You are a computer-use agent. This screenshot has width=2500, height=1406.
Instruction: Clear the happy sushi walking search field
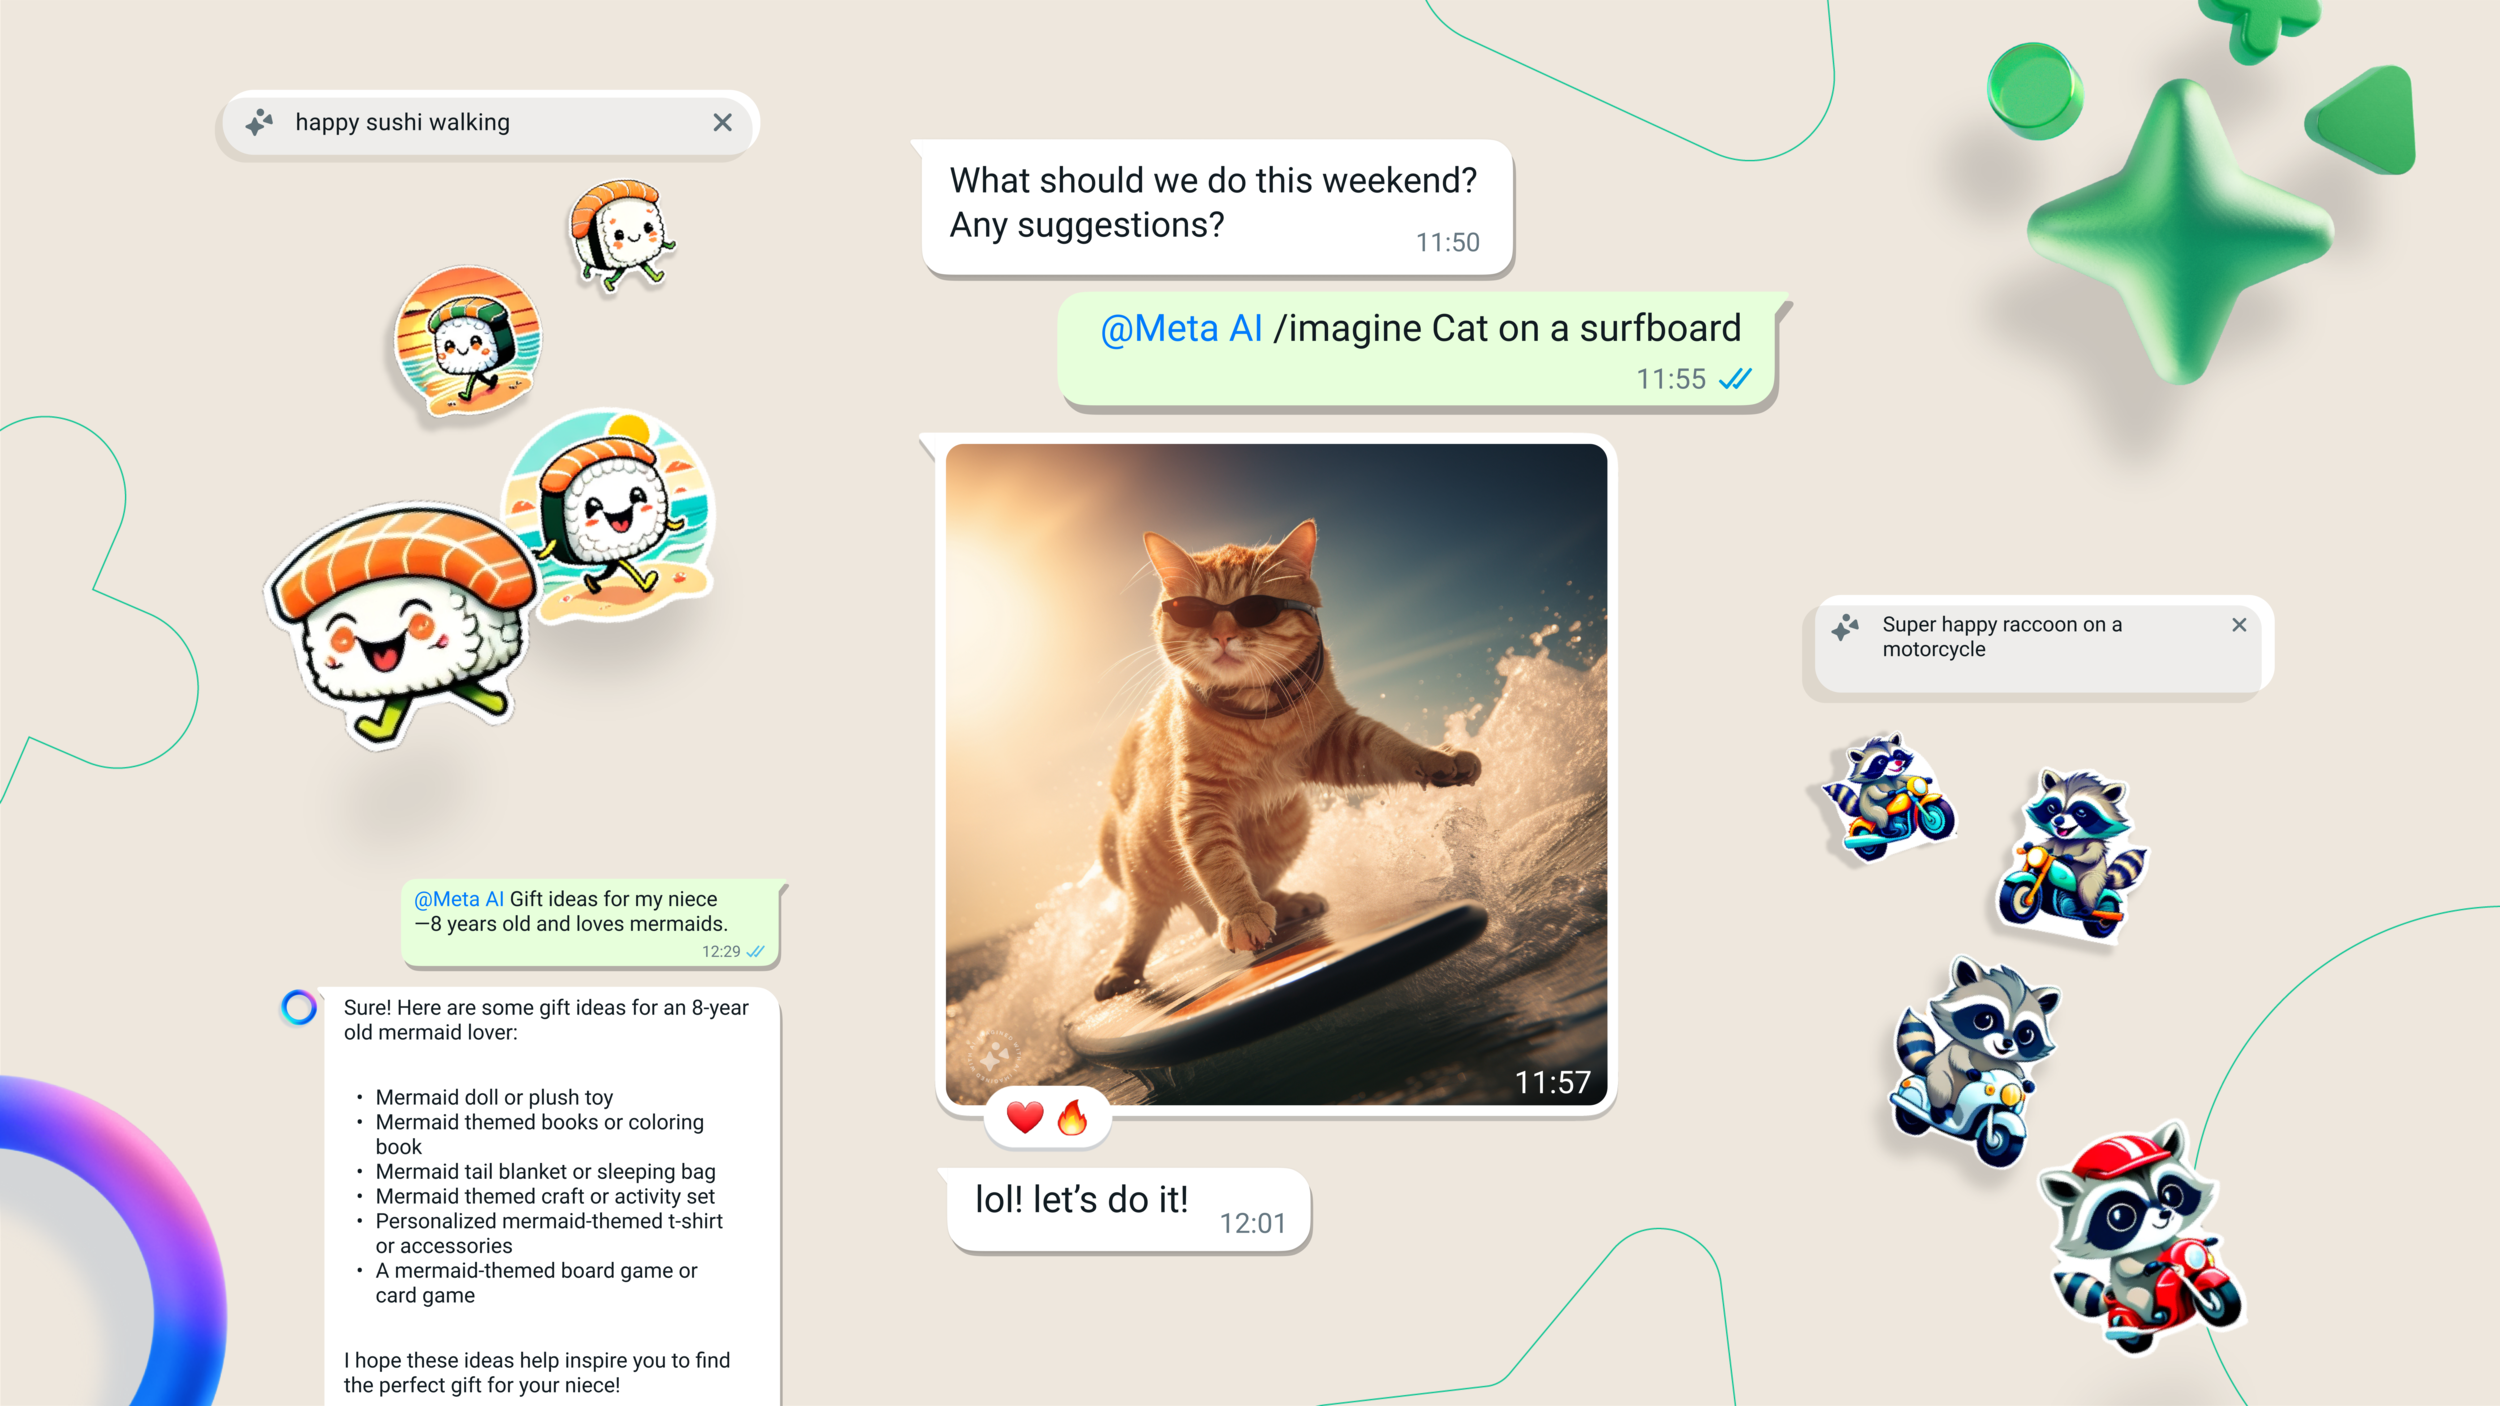click(x=723, y=120)
